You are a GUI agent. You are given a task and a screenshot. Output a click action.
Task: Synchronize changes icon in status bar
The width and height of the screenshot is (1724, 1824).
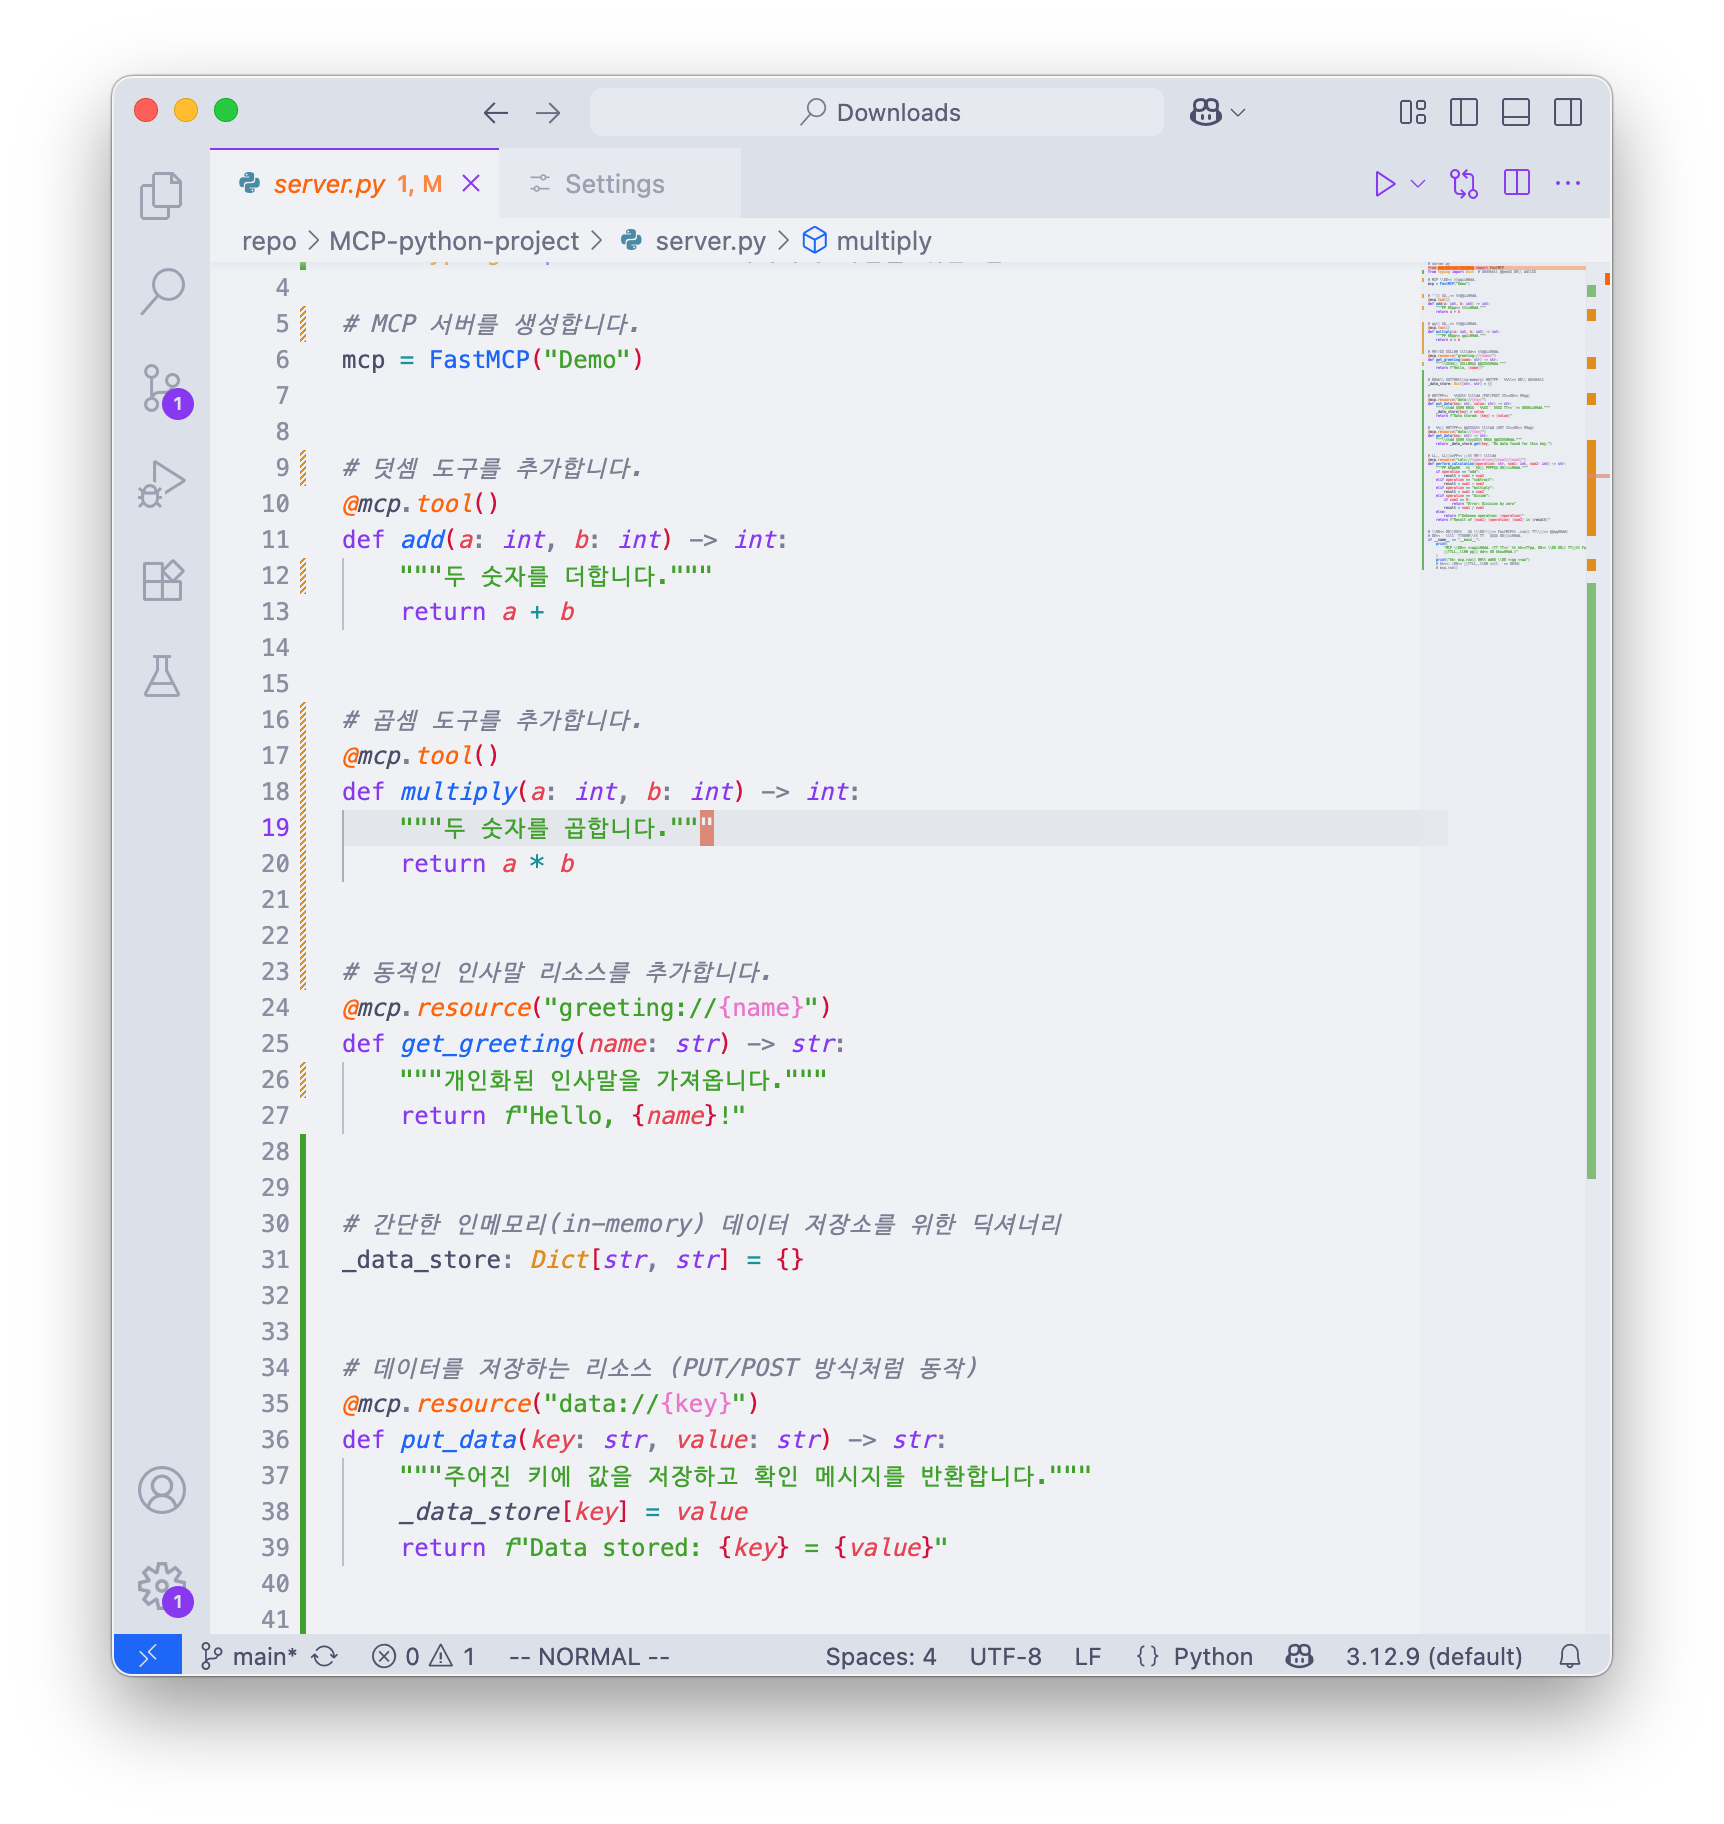coord(325,1657)
